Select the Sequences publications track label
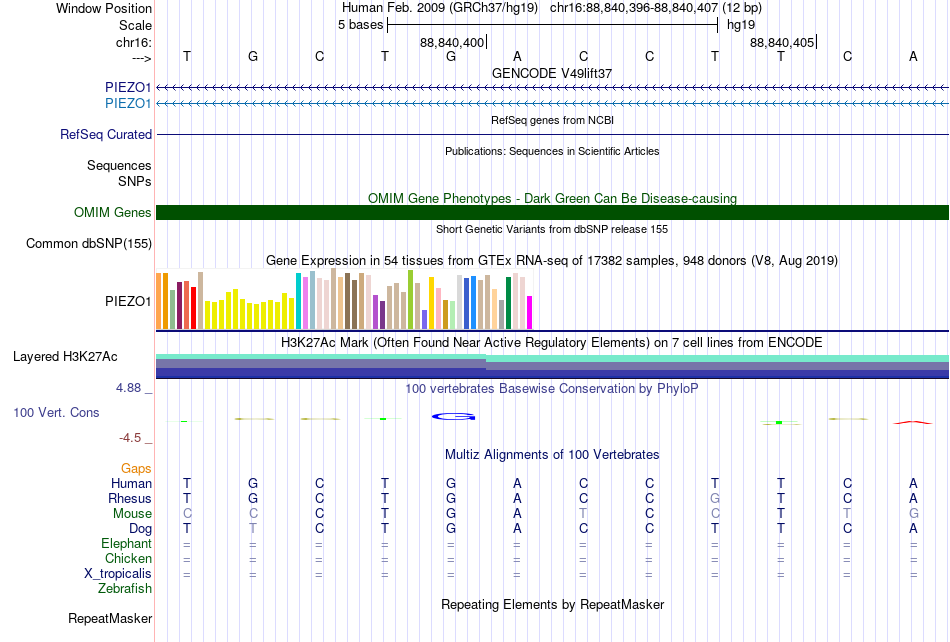This screenshot has width=950, height=642. [119, 165]
